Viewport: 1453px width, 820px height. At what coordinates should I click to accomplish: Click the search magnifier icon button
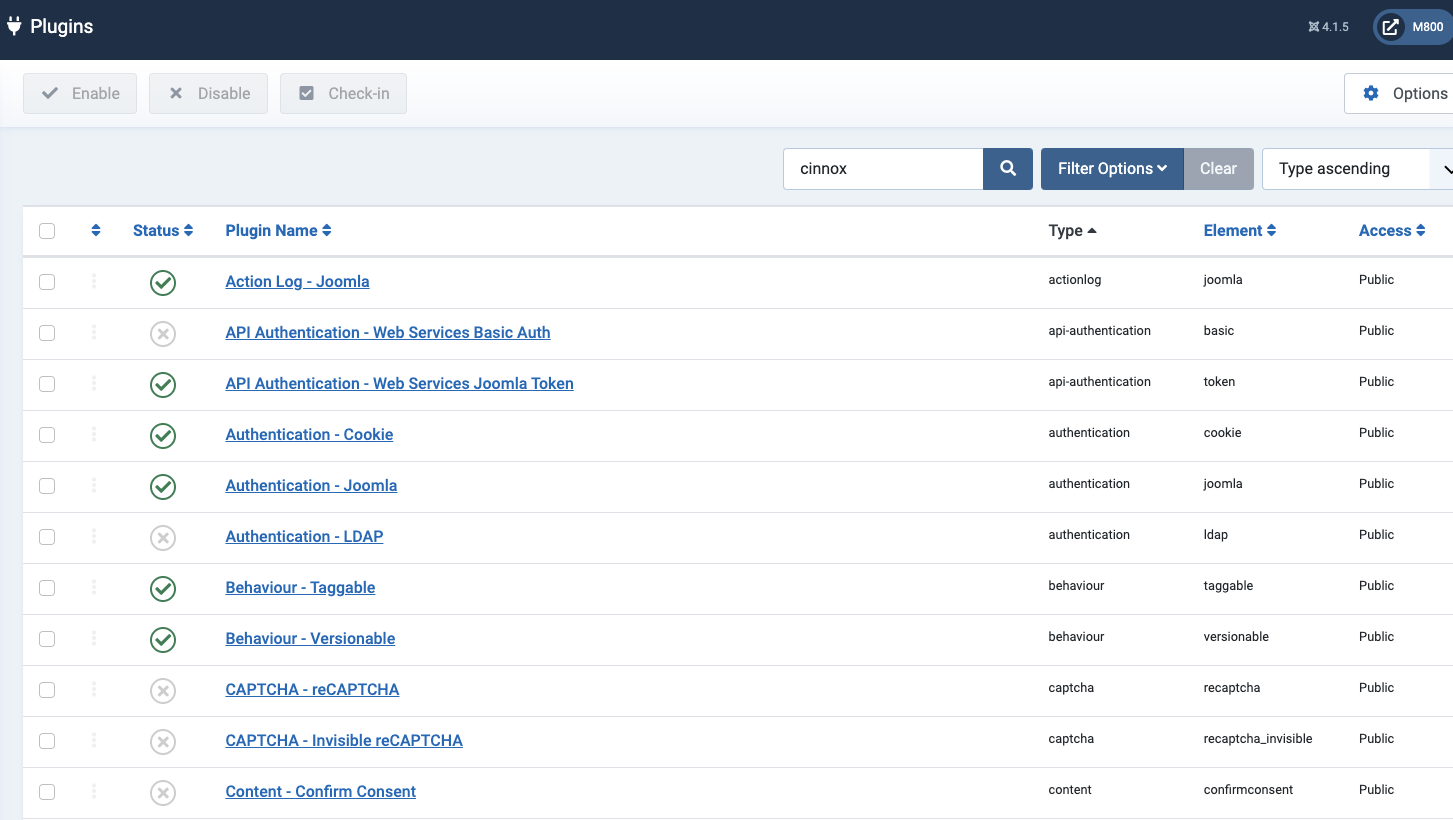[x=1008, y=169]
